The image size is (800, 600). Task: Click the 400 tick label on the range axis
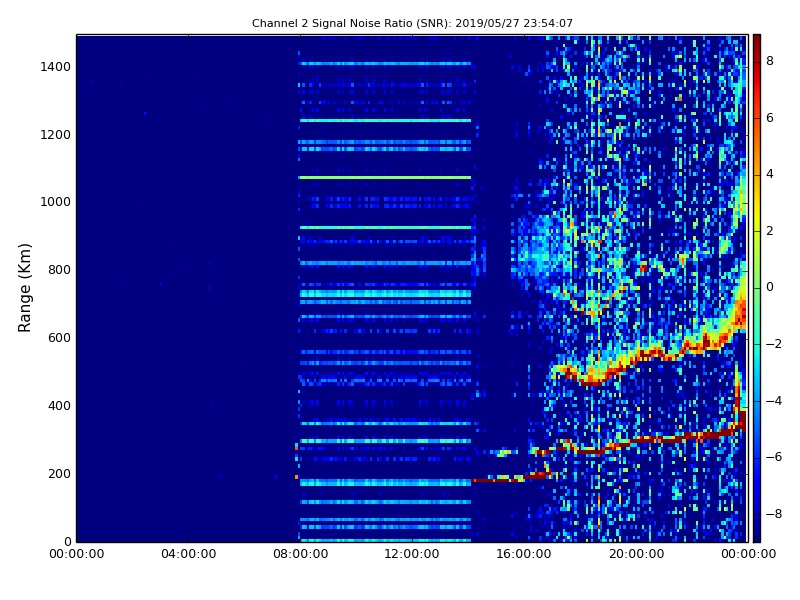[x=59, y=406]
